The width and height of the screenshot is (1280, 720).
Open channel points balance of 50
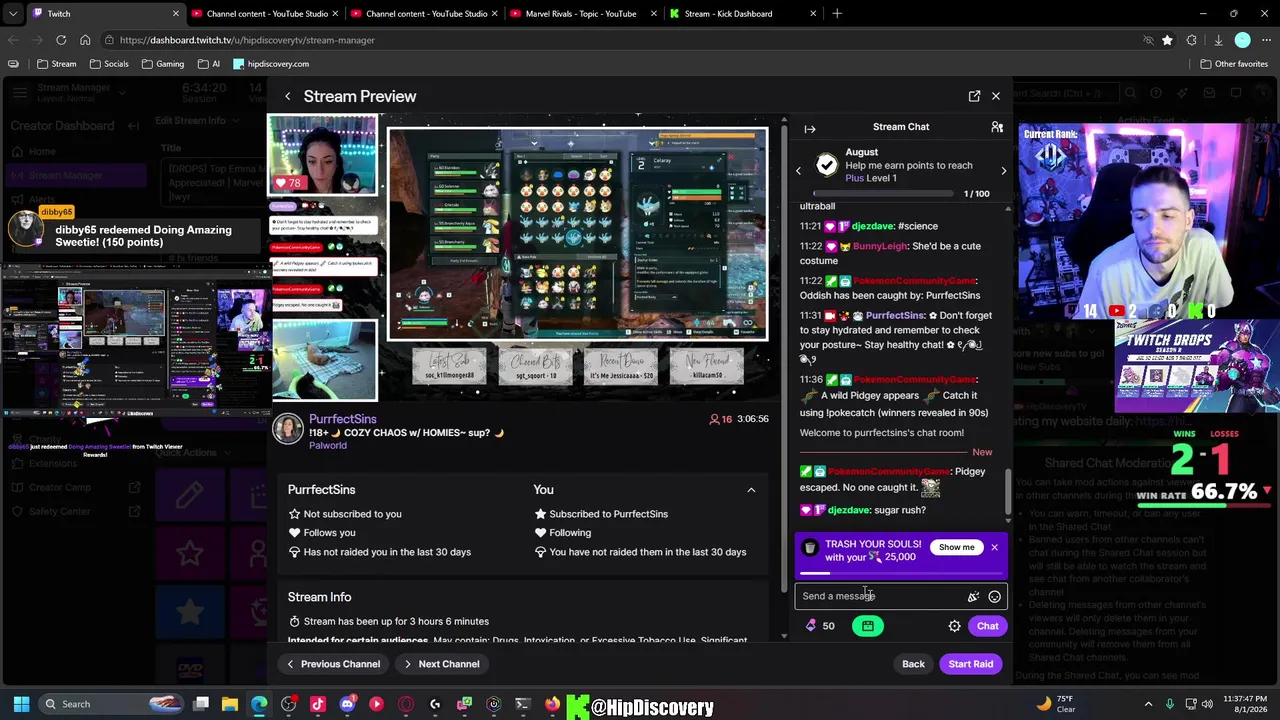click(x=821, y=626)
